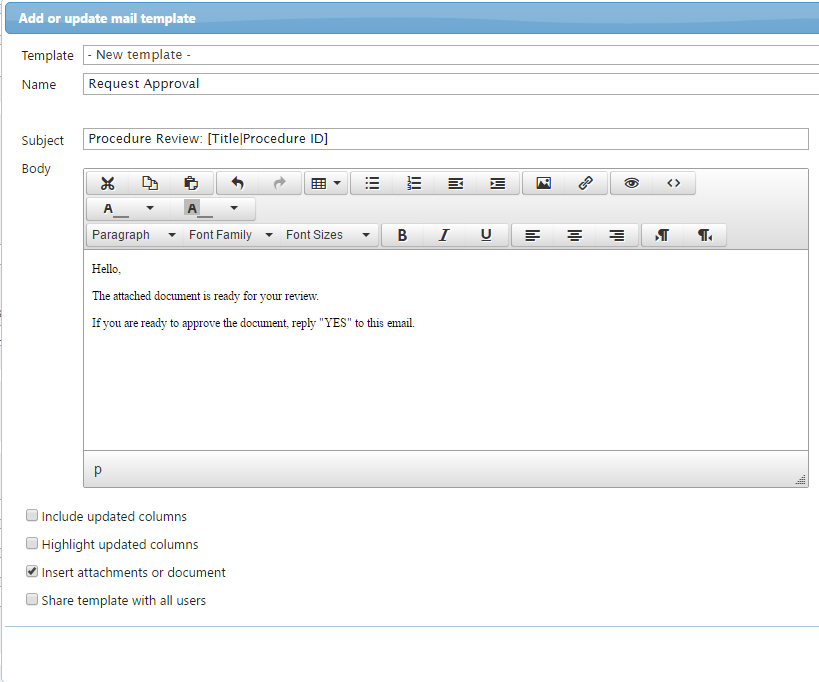Preview the template with the eye icon
The image size is (819, 682).
(631, 183)
